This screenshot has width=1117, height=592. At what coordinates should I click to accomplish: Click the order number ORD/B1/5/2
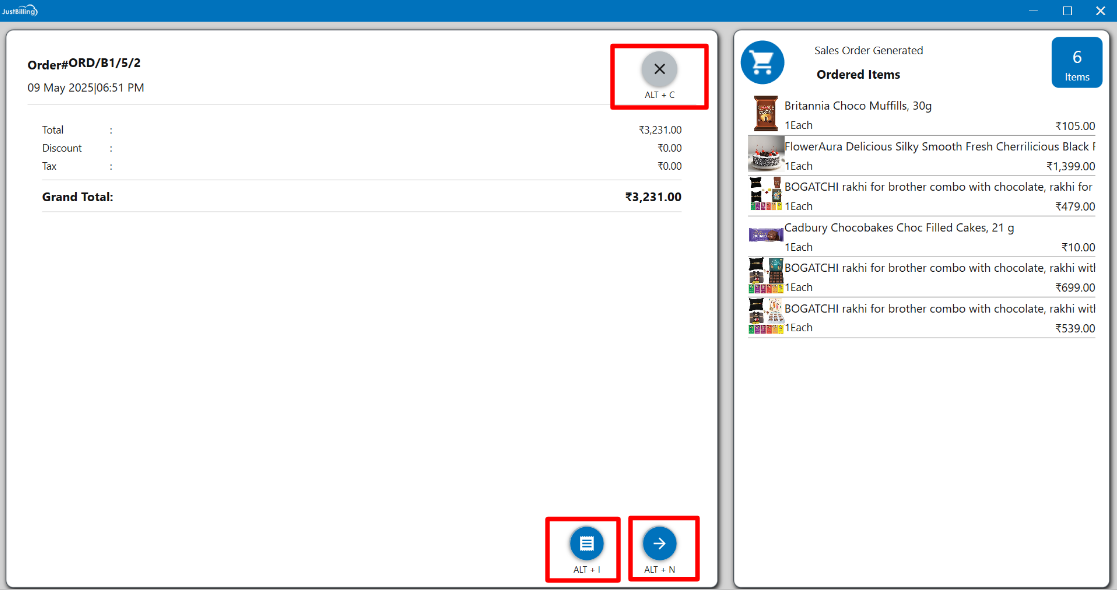[x=104, y=63]
